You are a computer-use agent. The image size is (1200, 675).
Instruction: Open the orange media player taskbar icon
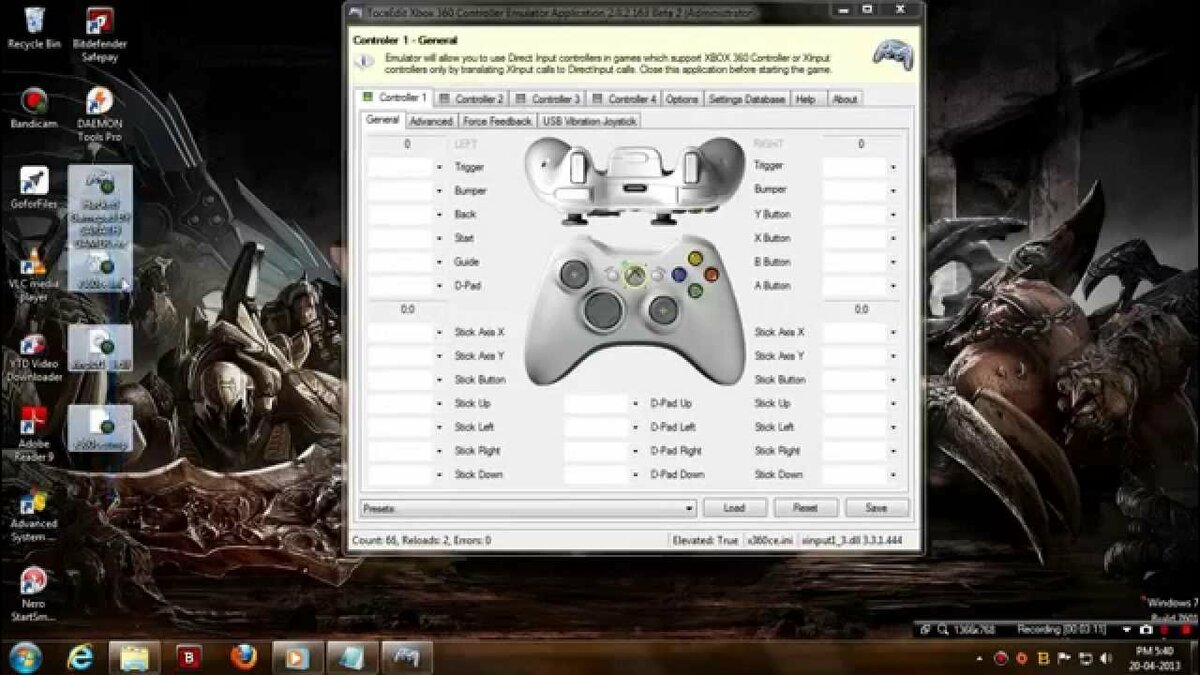[297, 657]
